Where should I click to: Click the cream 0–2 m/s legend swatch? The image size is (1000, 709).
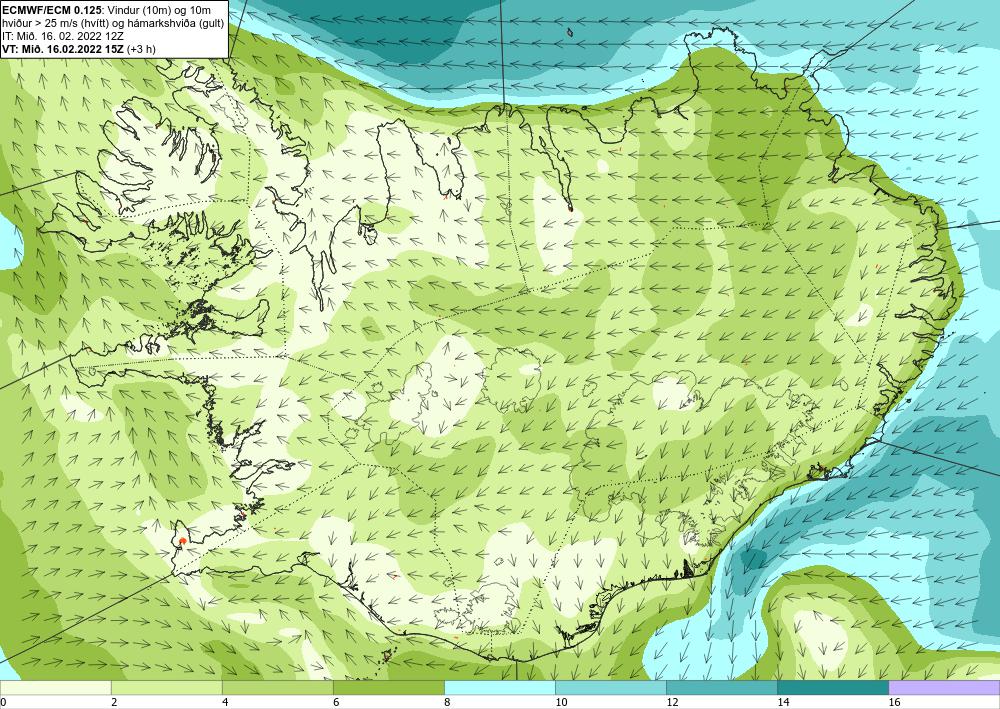tap(55, 687)
